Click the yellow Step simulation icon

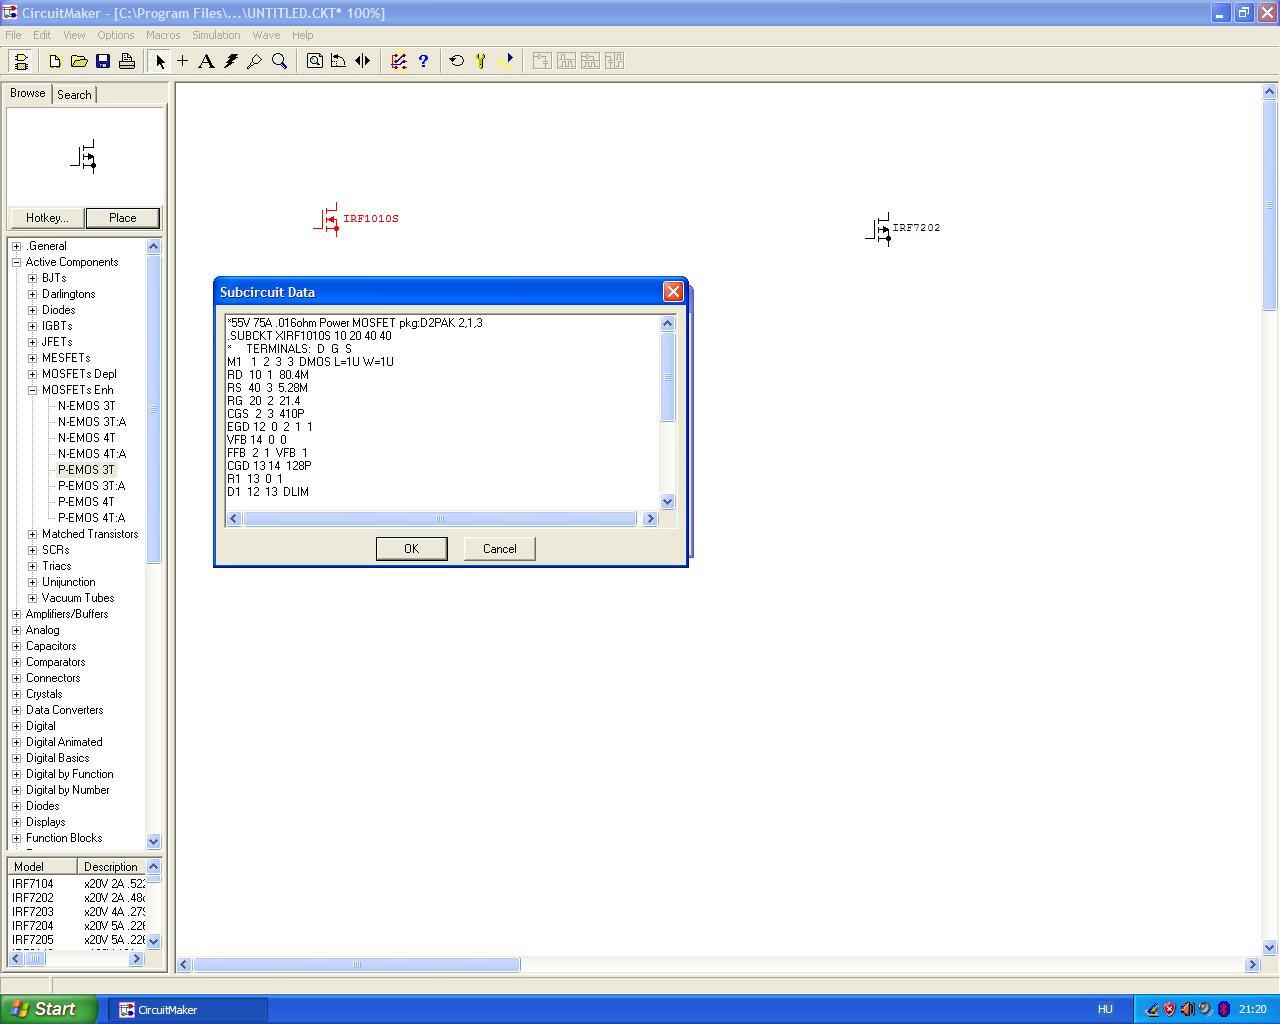[481, 61]
